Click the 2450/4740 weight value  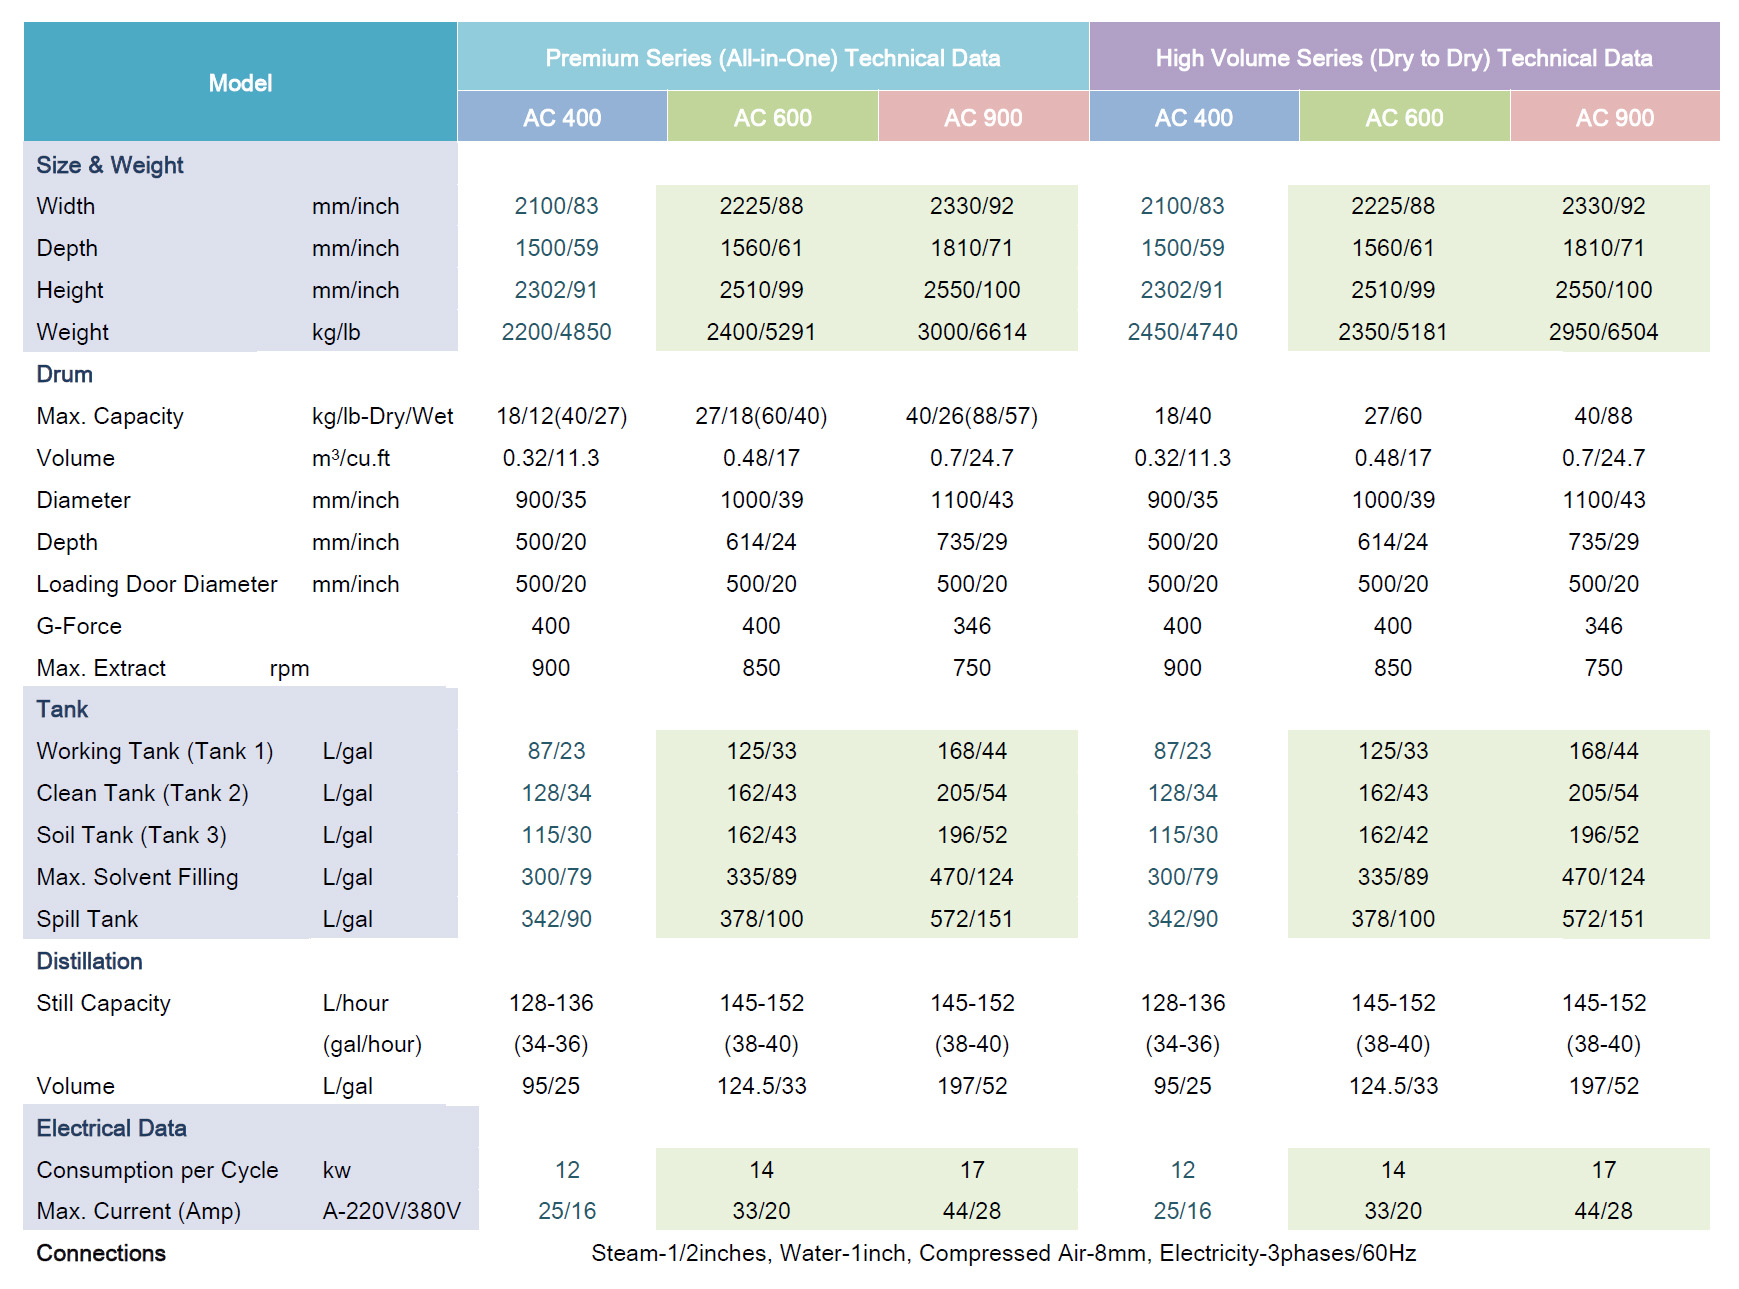pyautogui.click(x=1182, y=332)
